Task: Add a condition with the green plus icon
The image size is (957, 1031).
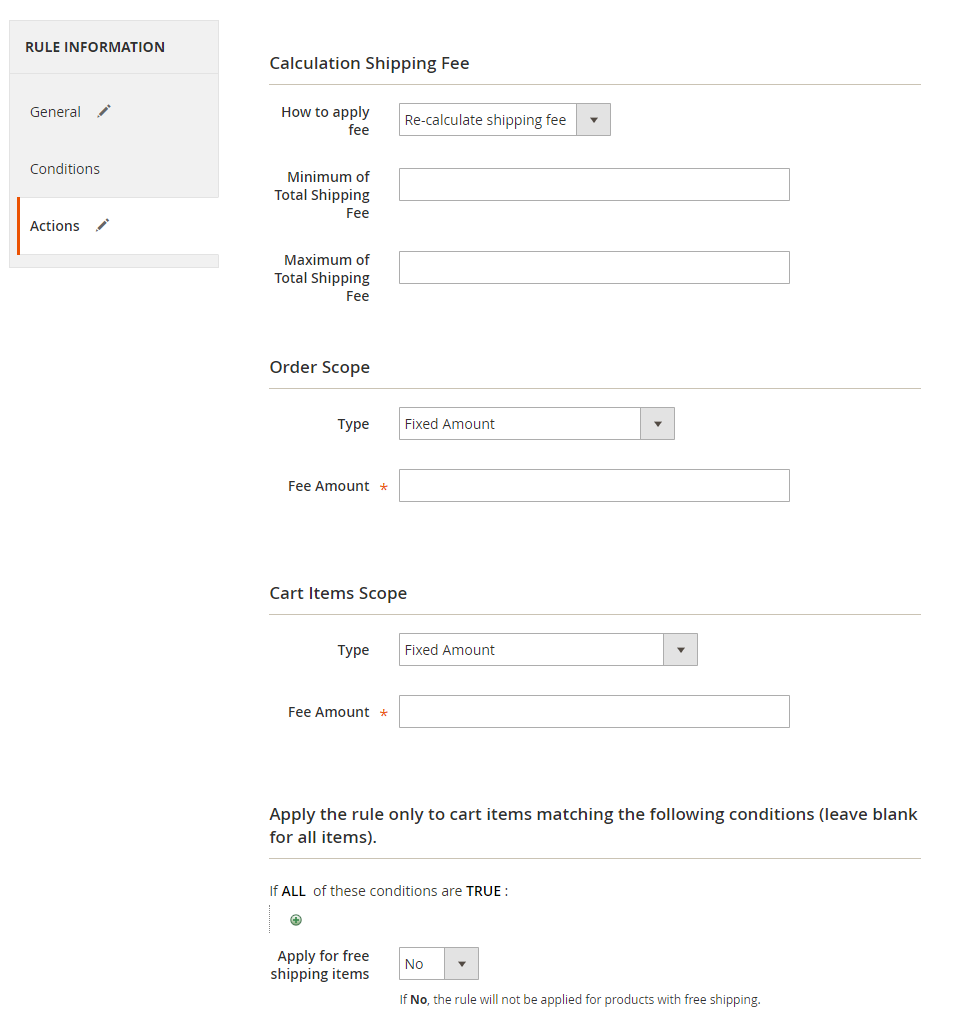Action: coord(296,920)
